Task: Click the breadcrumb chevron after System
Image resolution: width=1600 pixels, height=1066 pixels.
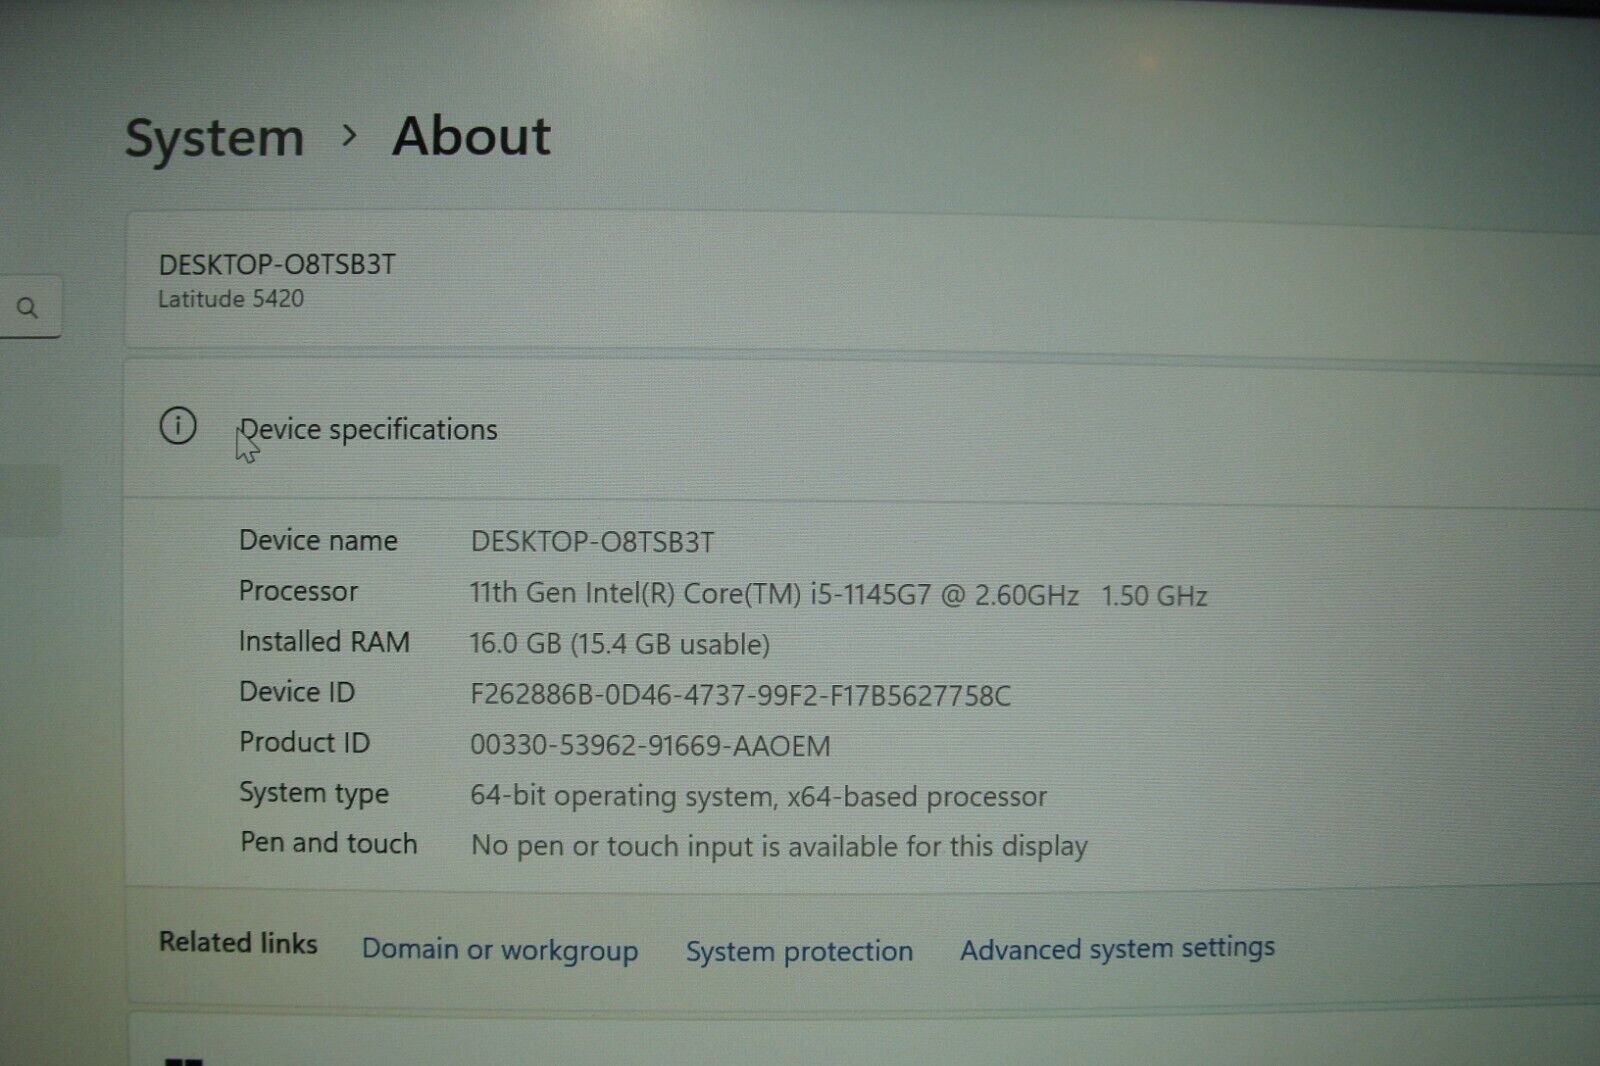Action: point(349,135)
